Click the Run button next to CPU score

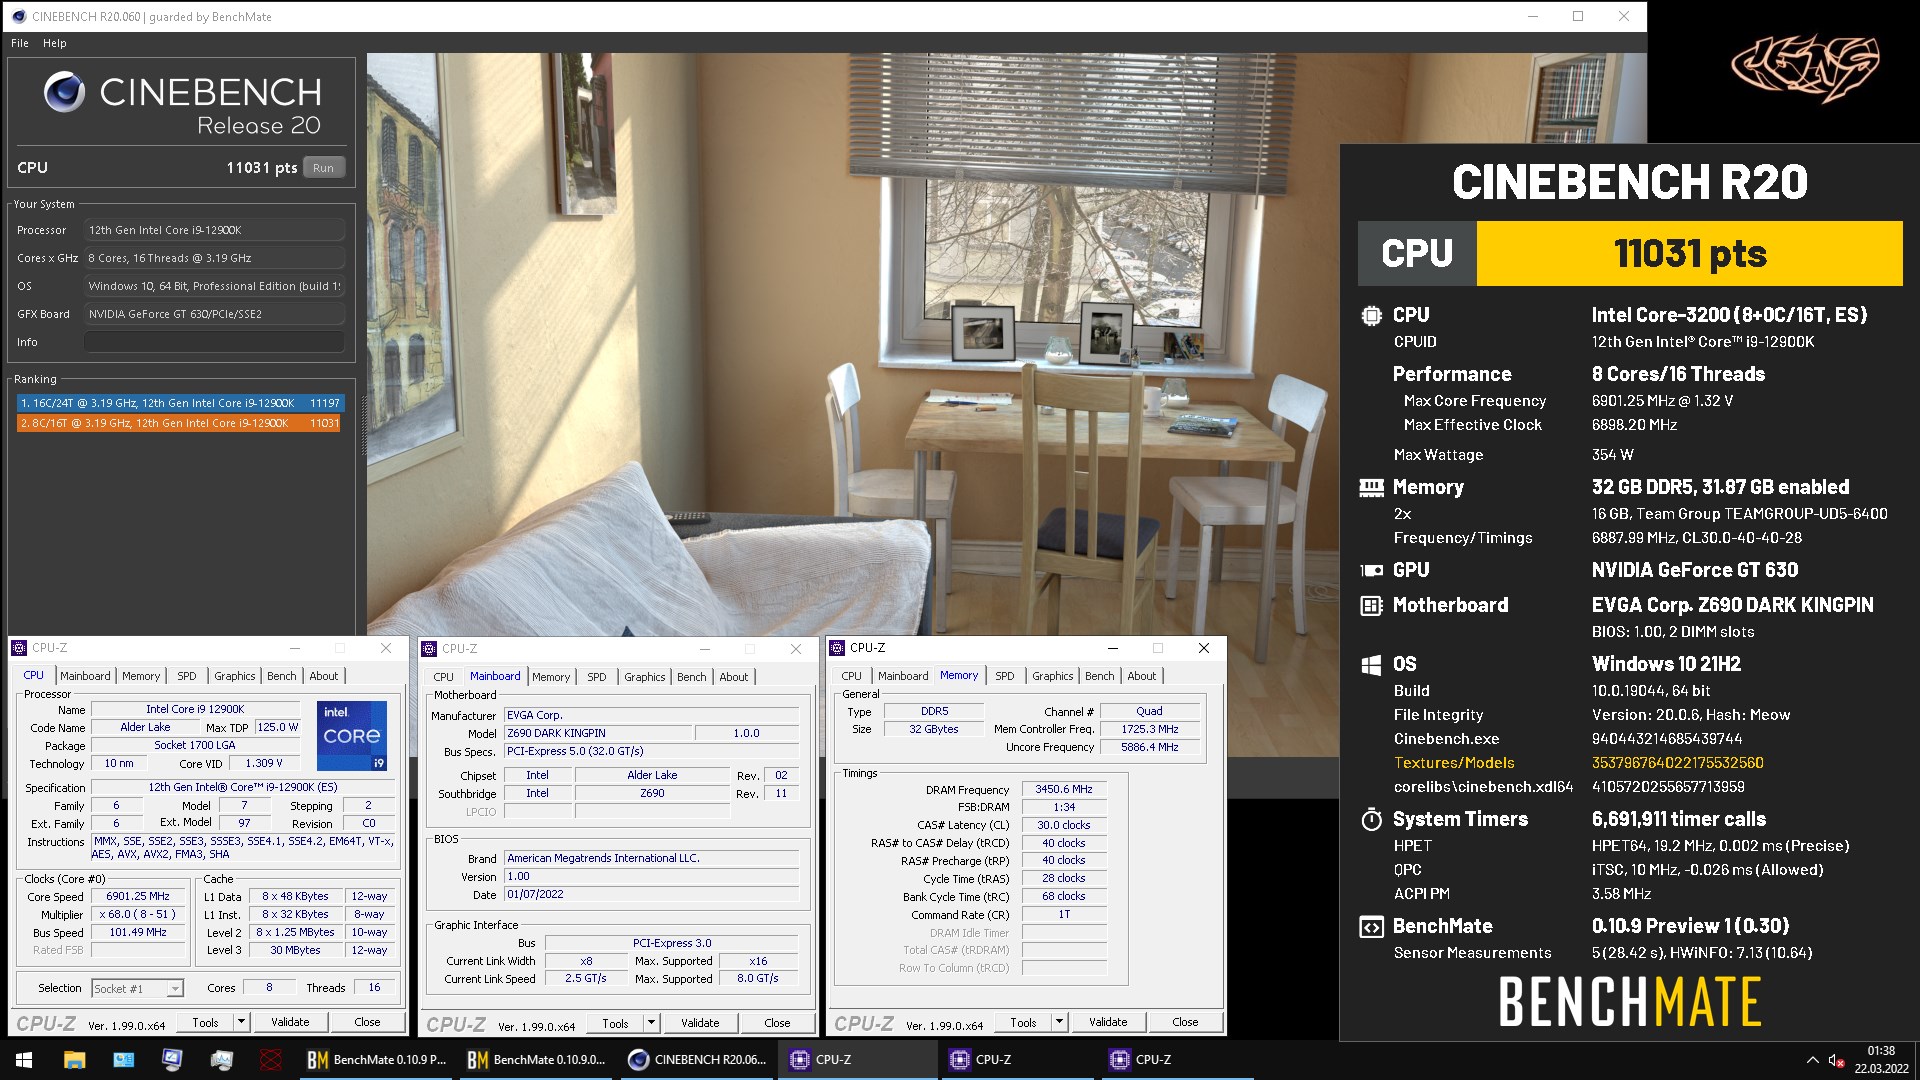click(x=323, y=168)
